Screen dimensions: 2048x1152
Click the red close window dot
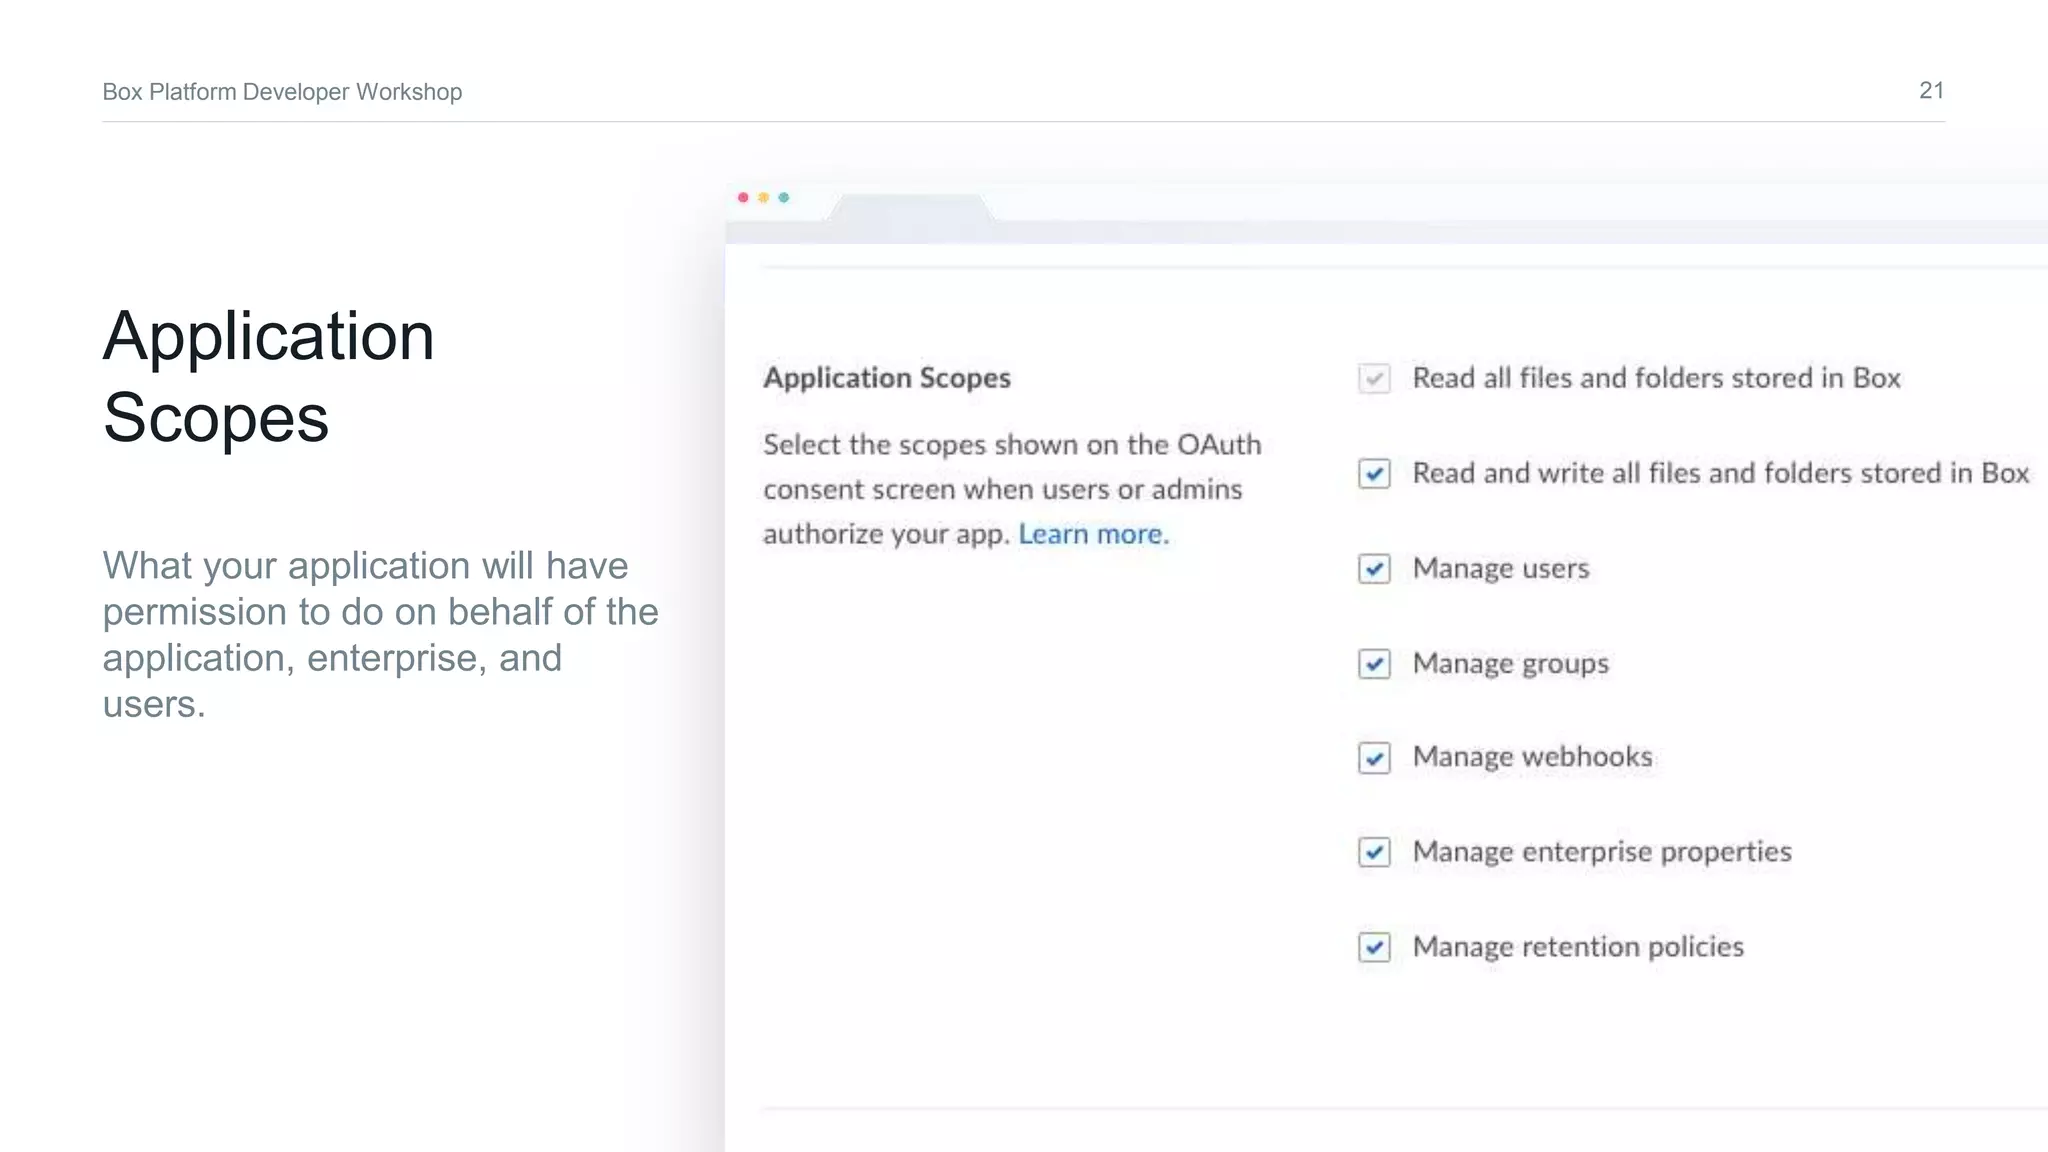(x=743, y=197)
